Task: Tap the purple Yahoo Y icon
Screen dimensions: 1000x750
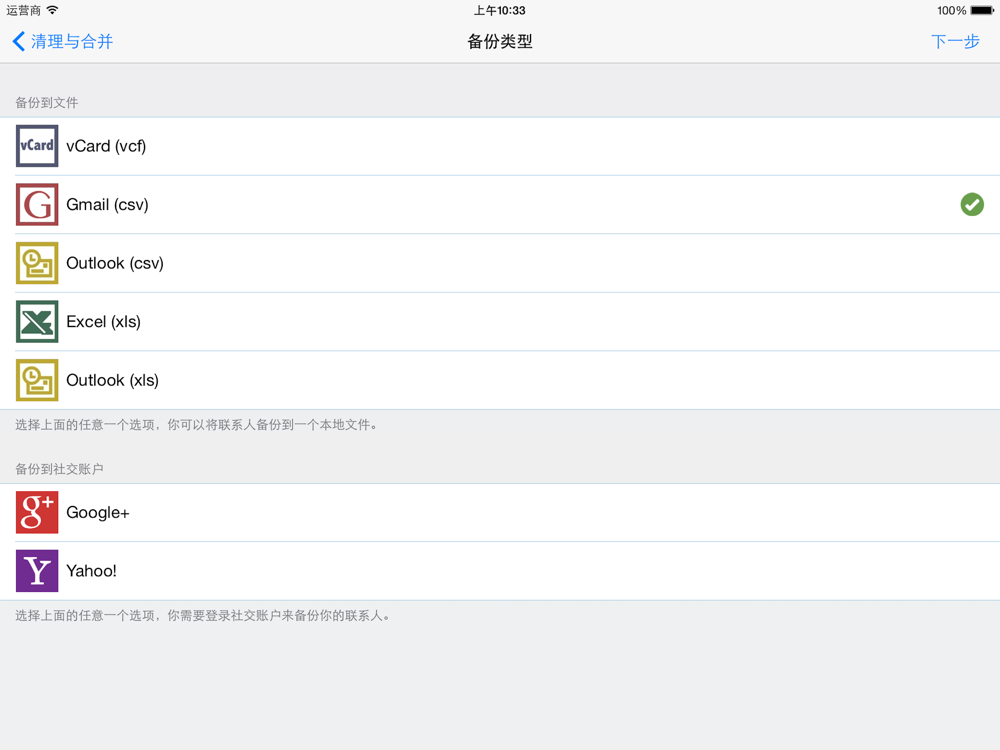Action: (37, 571)
